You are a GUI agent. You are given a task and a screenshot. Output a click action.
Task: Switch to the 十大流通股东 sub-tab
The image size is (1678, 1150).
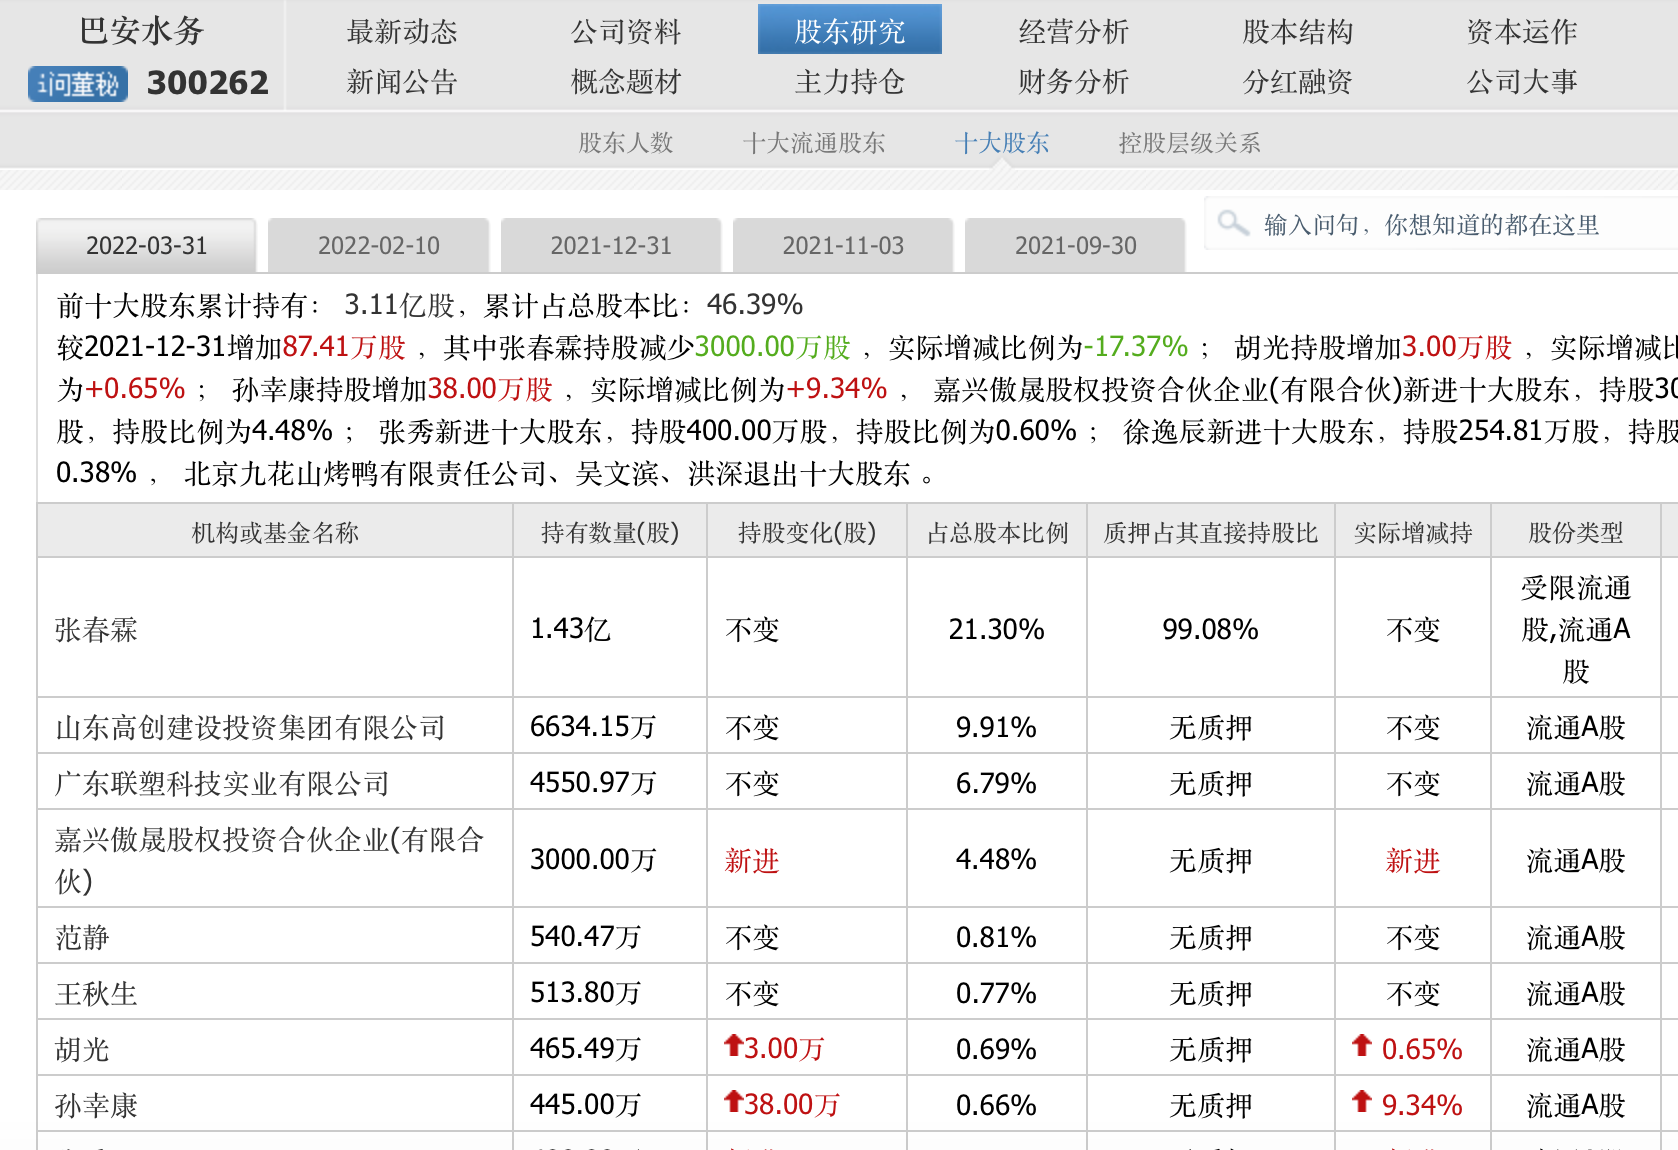click(x=813, y=143)
